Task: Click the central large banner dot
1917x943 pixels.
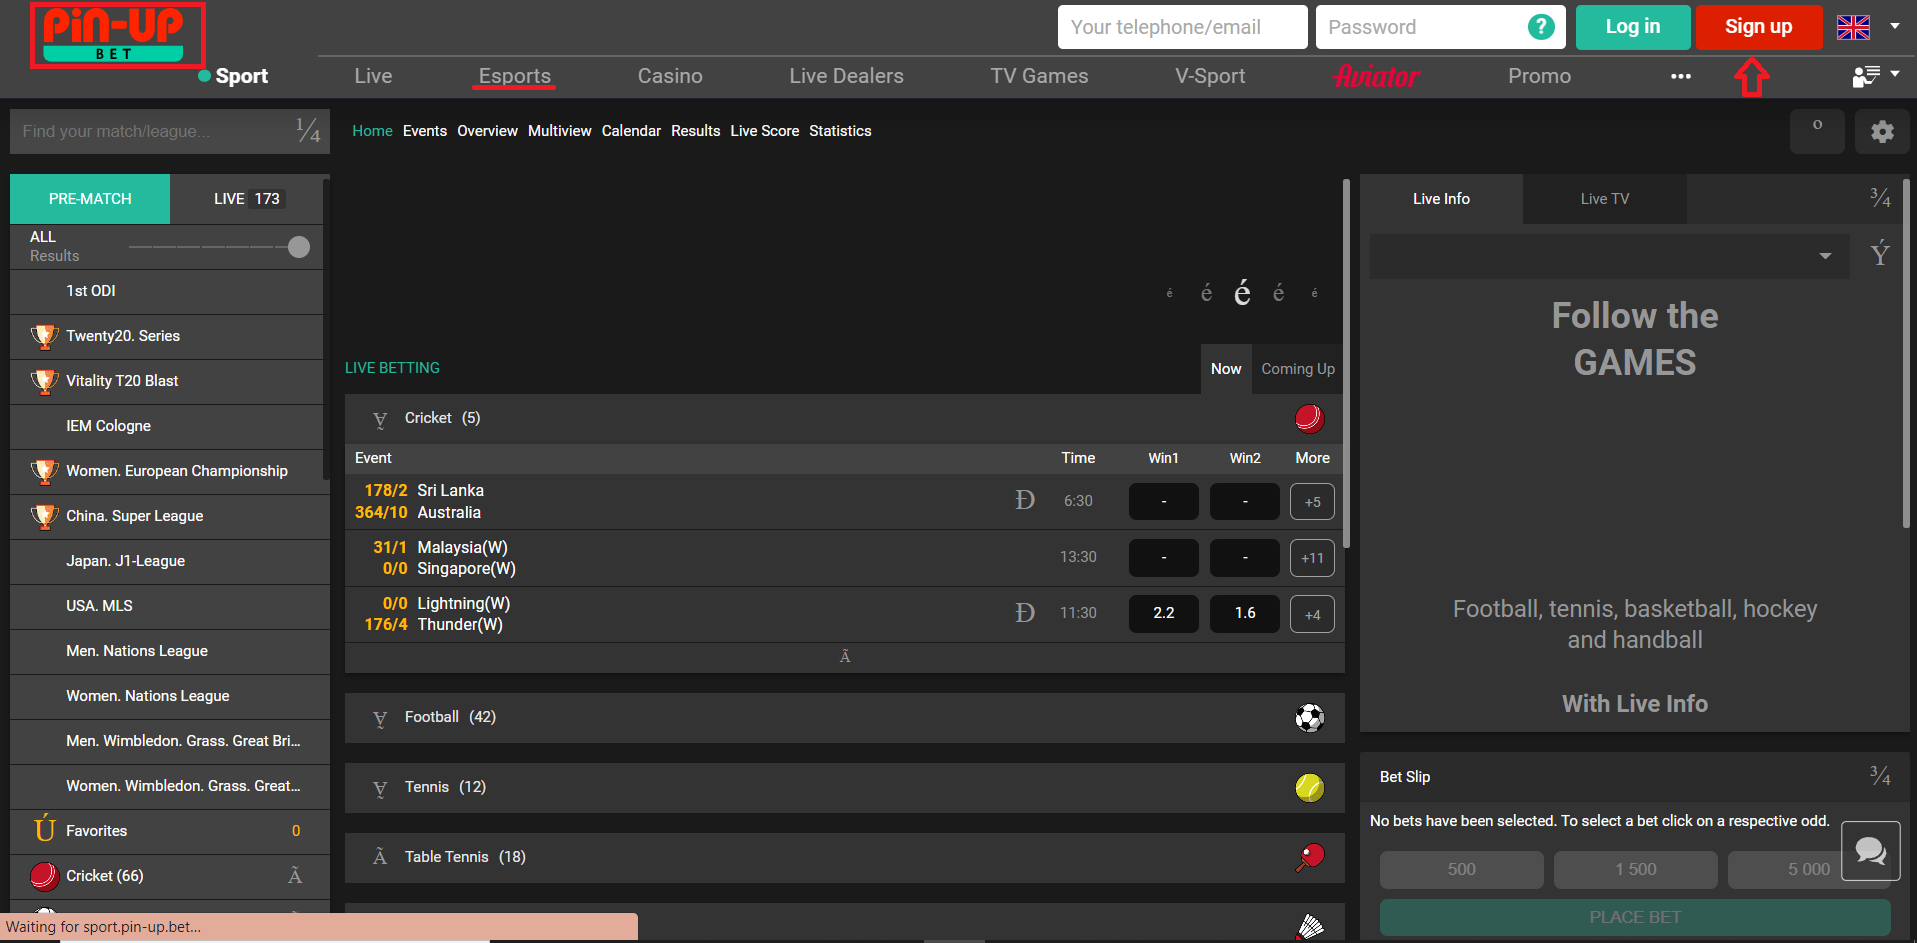Action: coord(1242,293)
